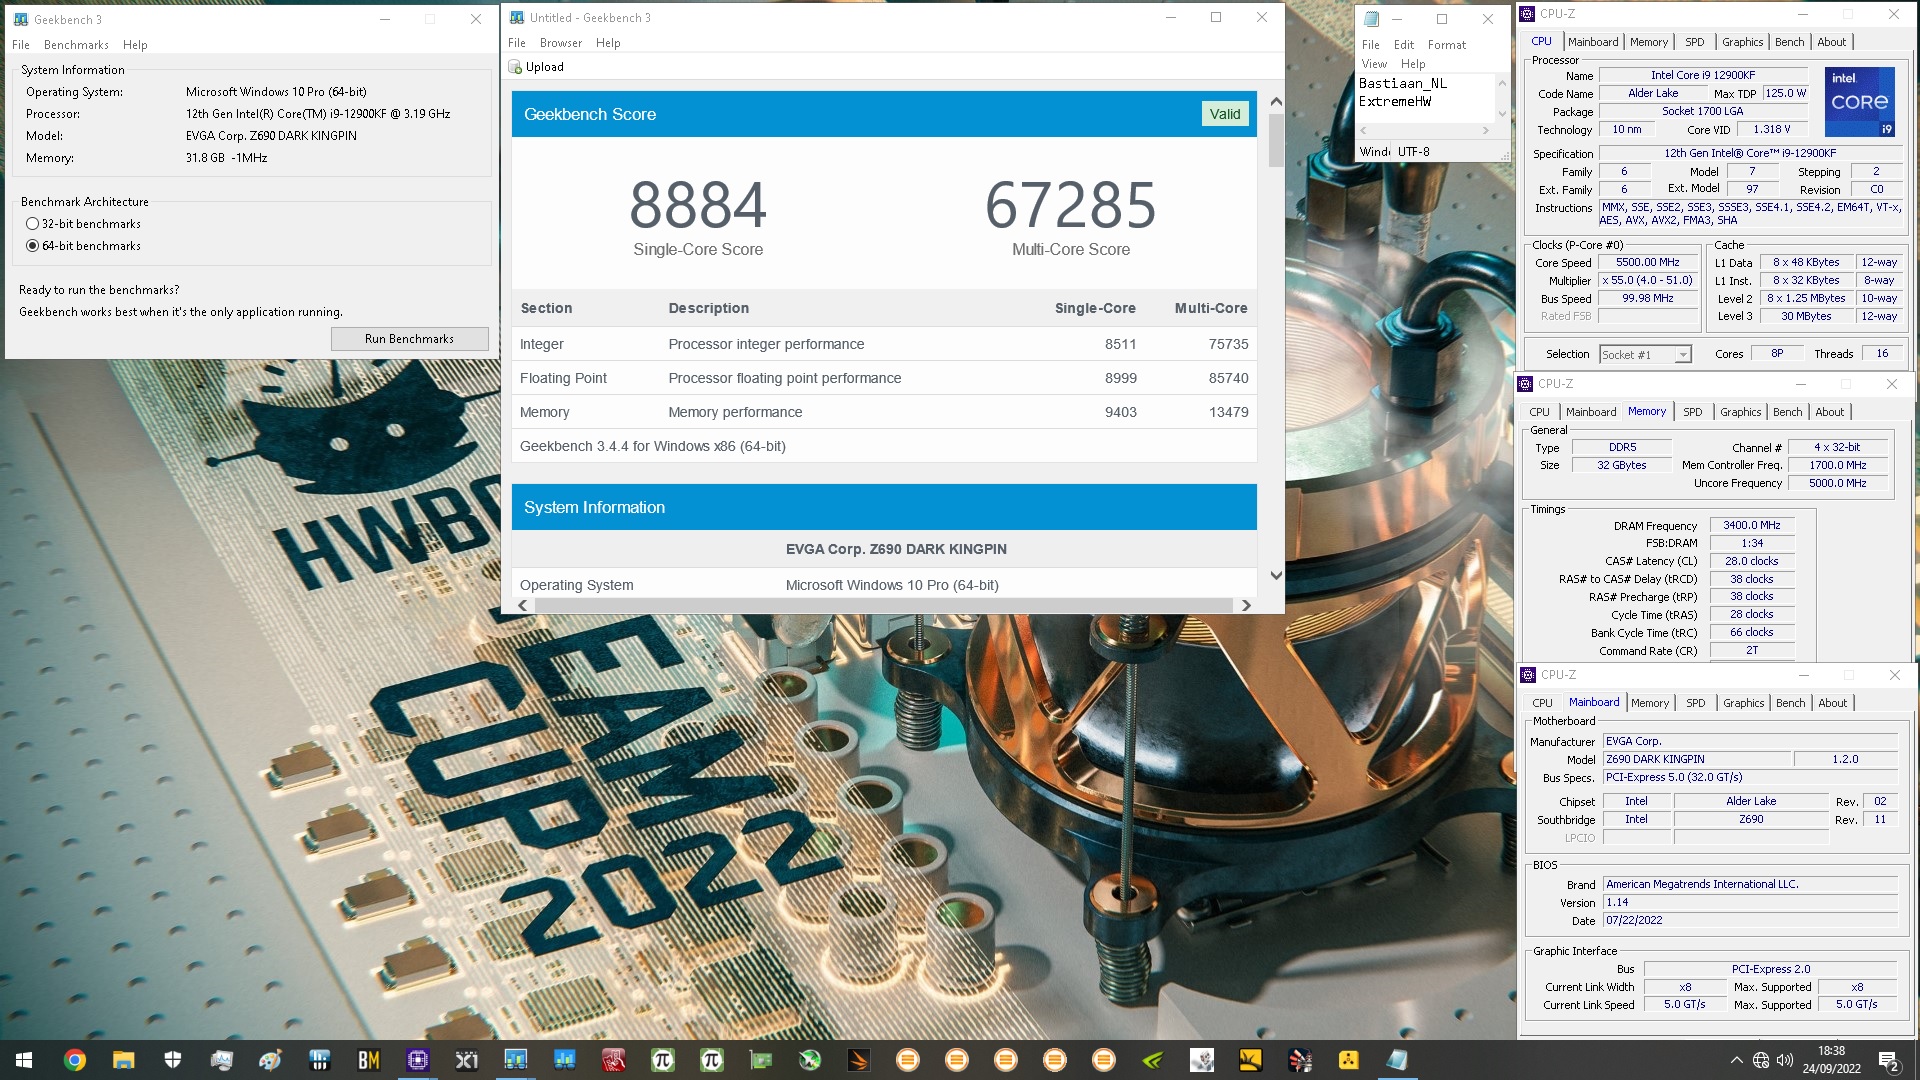Open the notification center icon

point(1888,1060)
